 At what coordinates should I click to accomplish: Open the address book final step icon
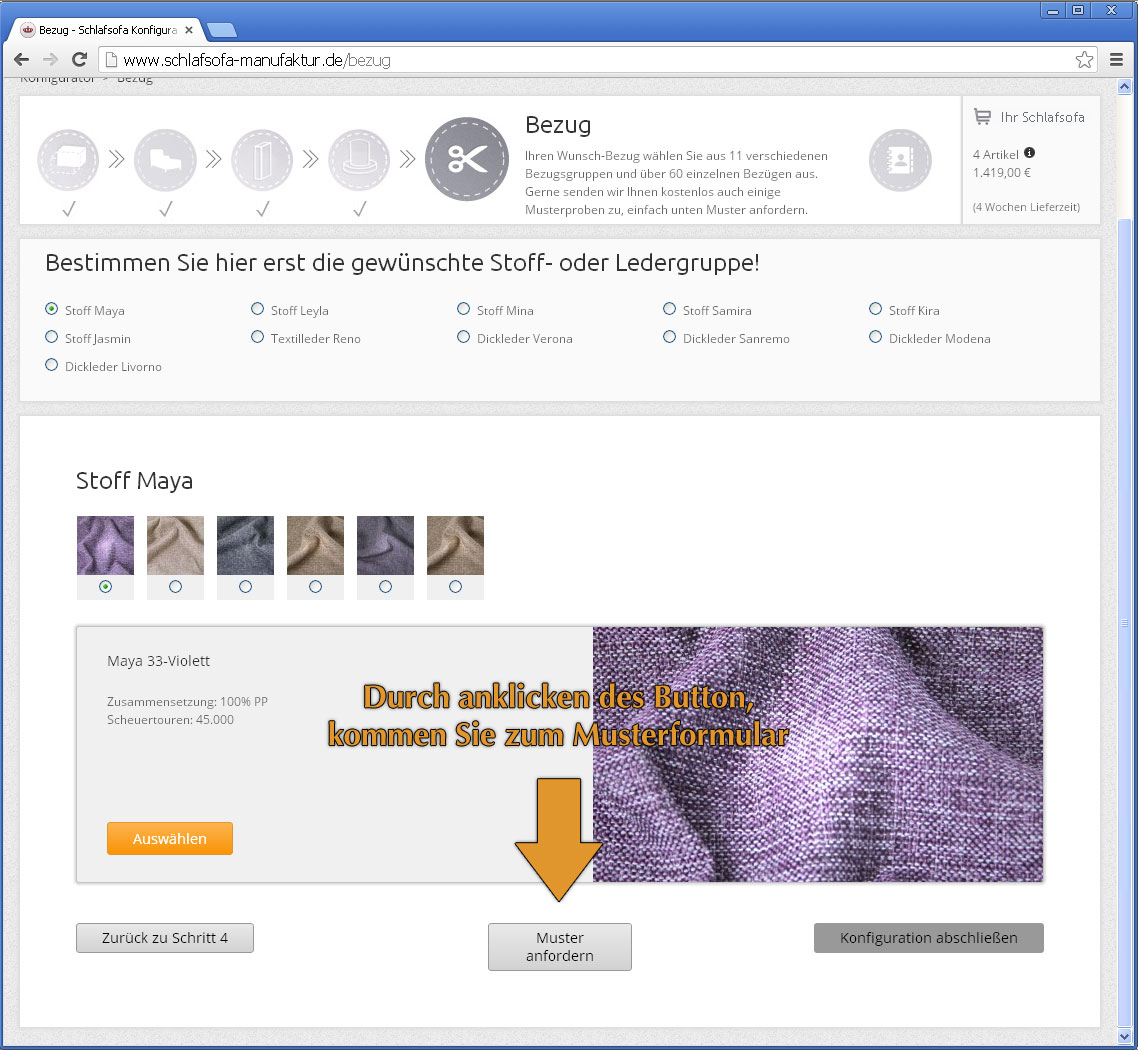click(x=900, y=160)
